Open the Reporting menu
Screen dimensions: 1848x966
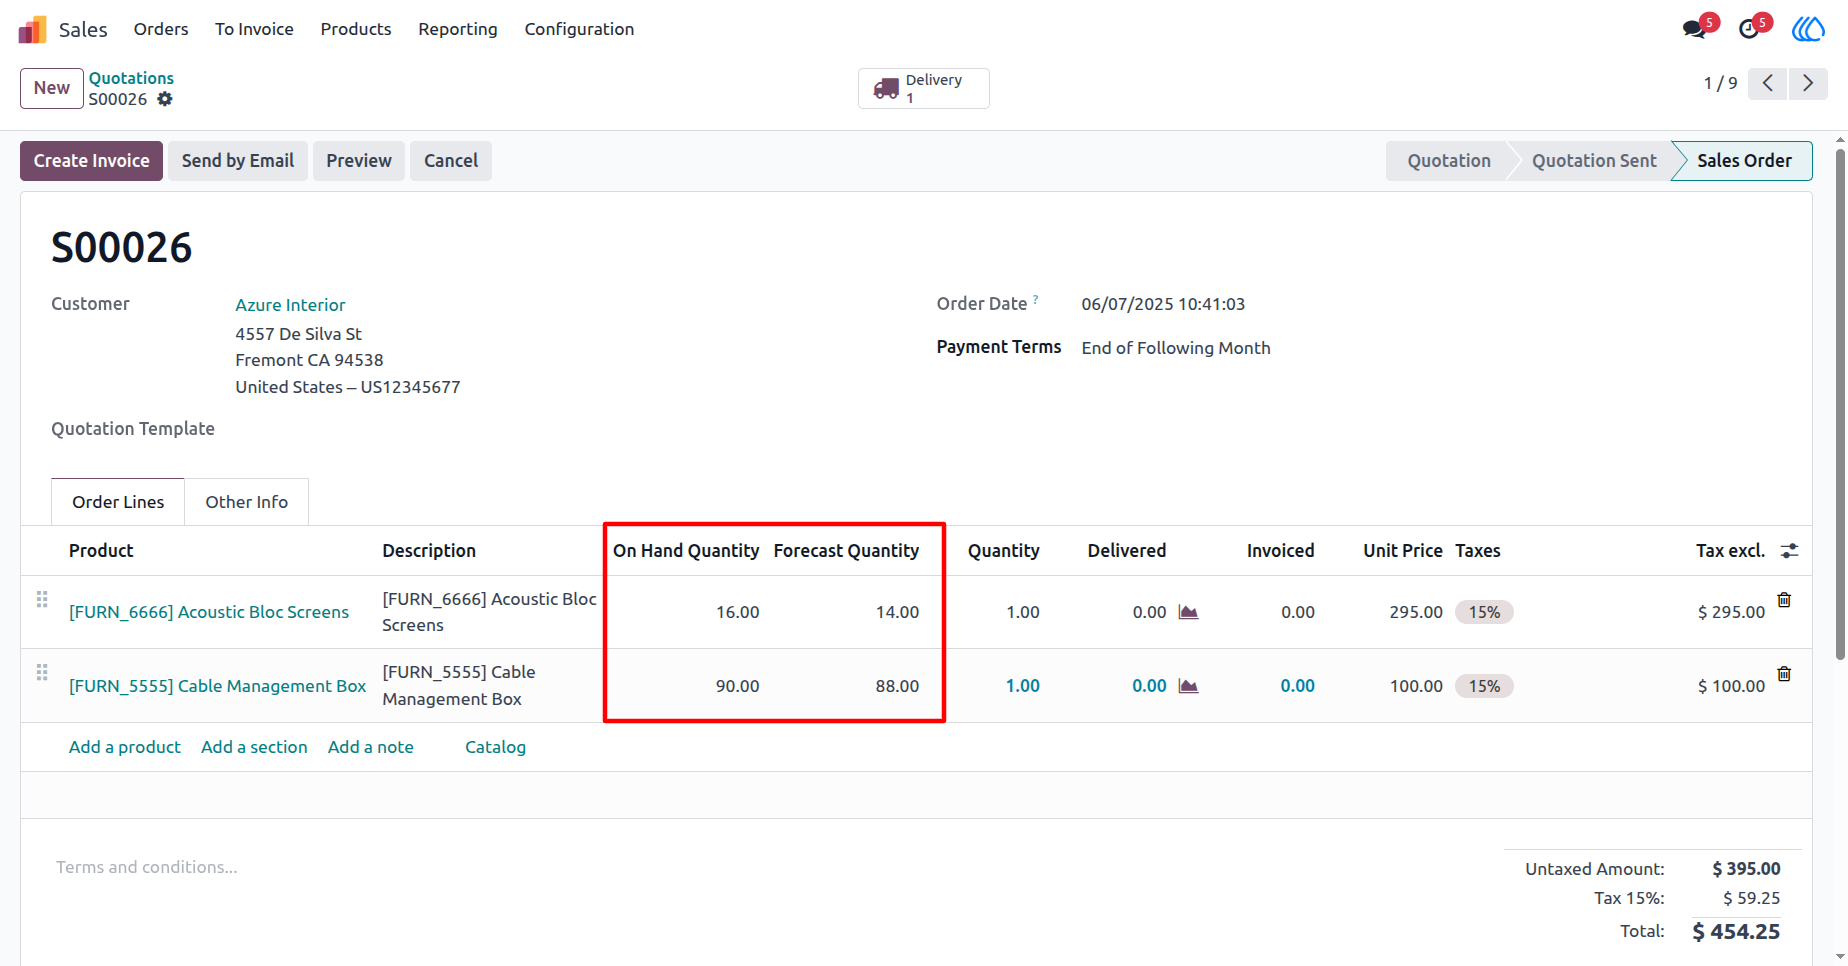click(458, 29)
